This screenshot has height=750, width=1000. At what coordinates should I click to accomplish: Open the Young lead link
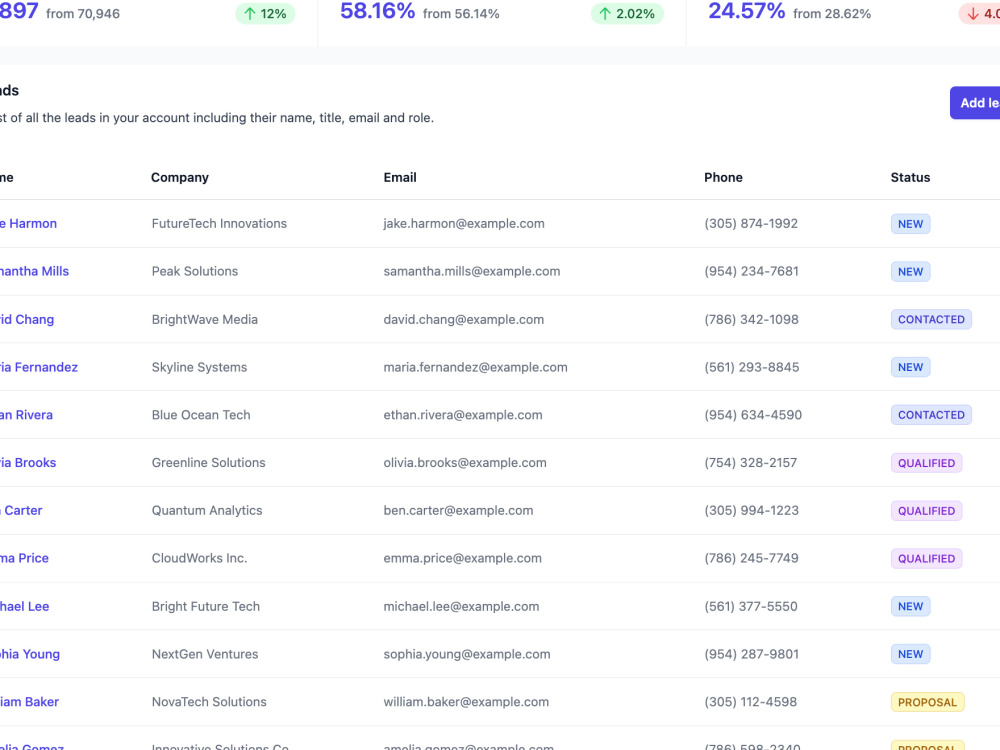point(30,654)
